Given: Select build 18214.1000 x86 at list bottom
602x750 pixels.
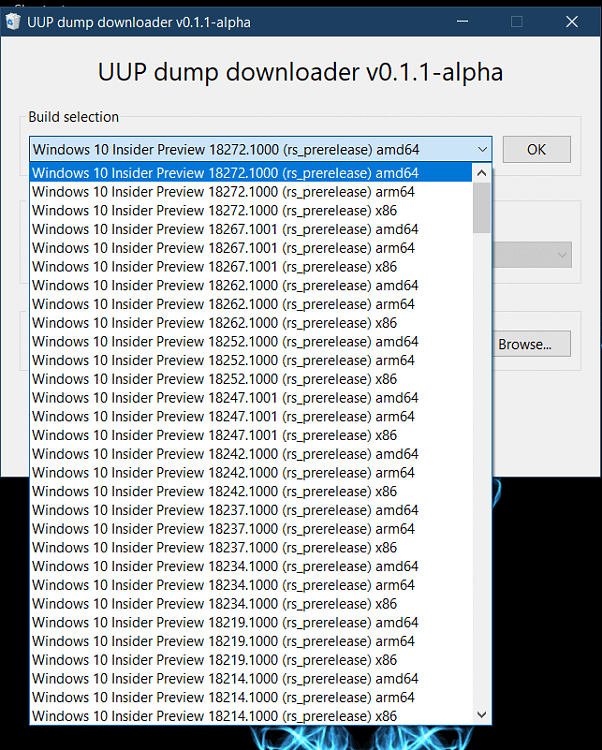Looking at the screenshot, I should coord(214,716).
